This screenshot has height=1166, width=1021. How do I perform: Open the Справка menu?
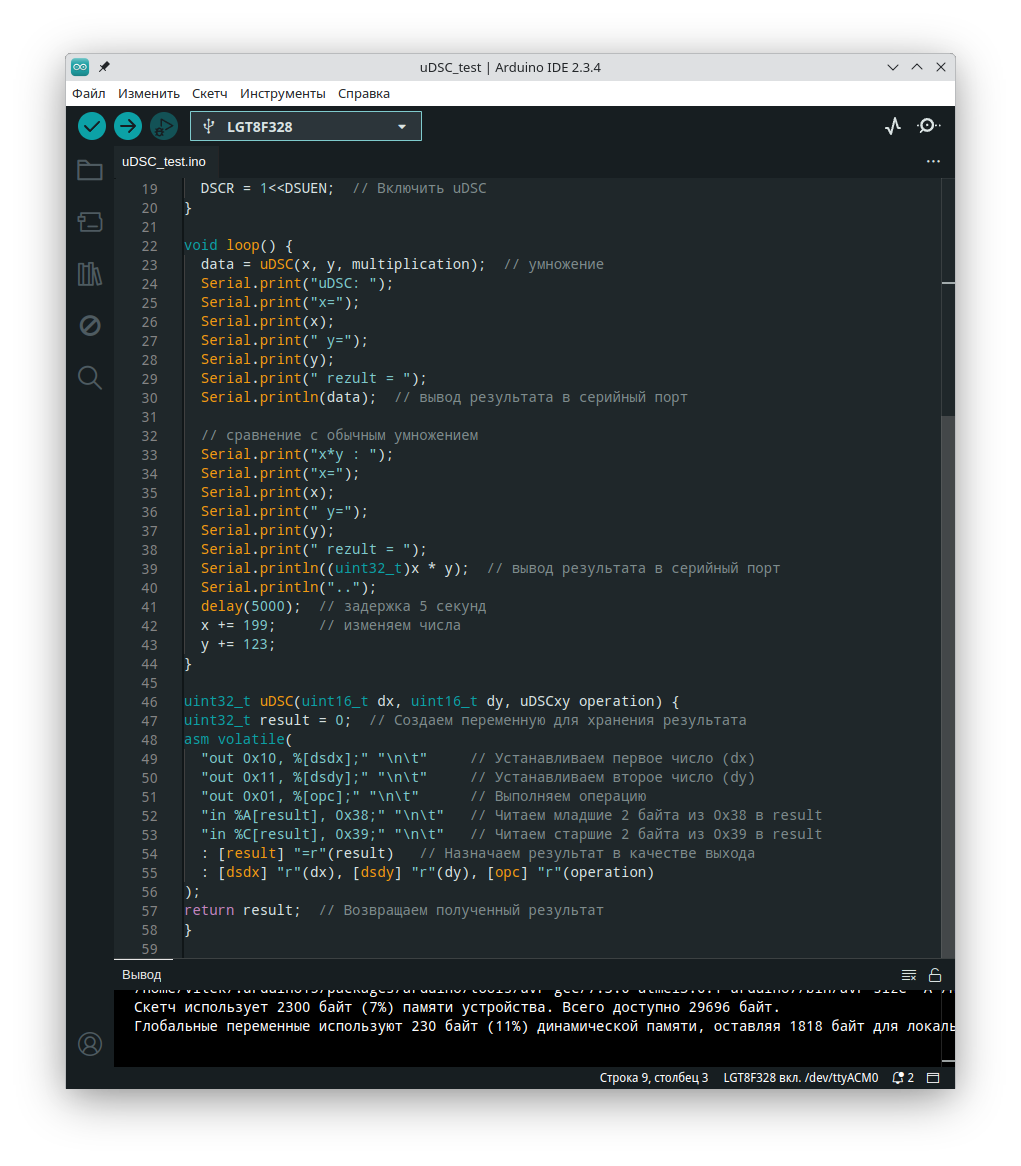(x=364, y=94)
